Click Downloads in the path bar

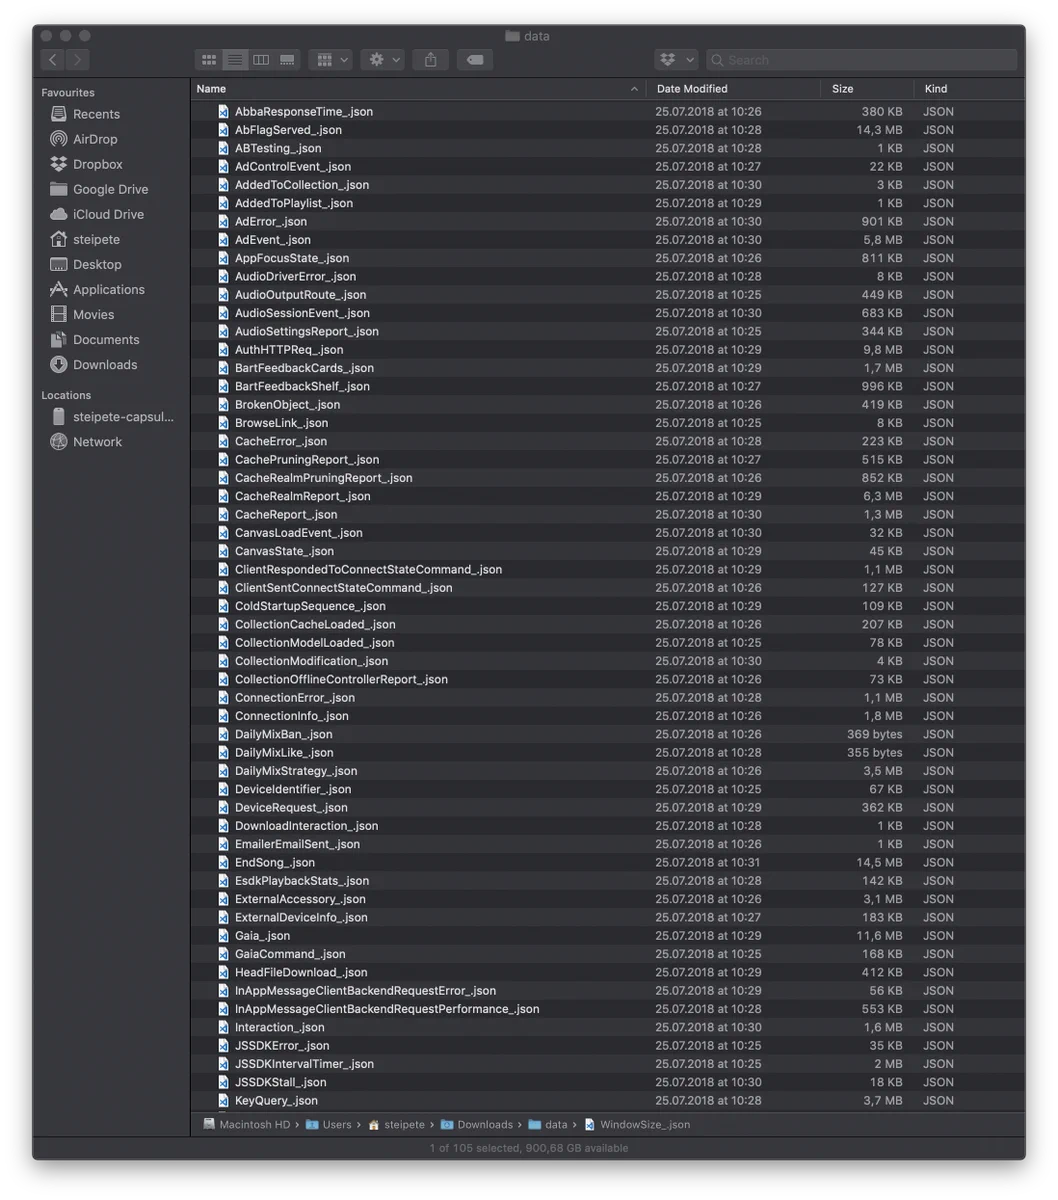(476, 1124)
